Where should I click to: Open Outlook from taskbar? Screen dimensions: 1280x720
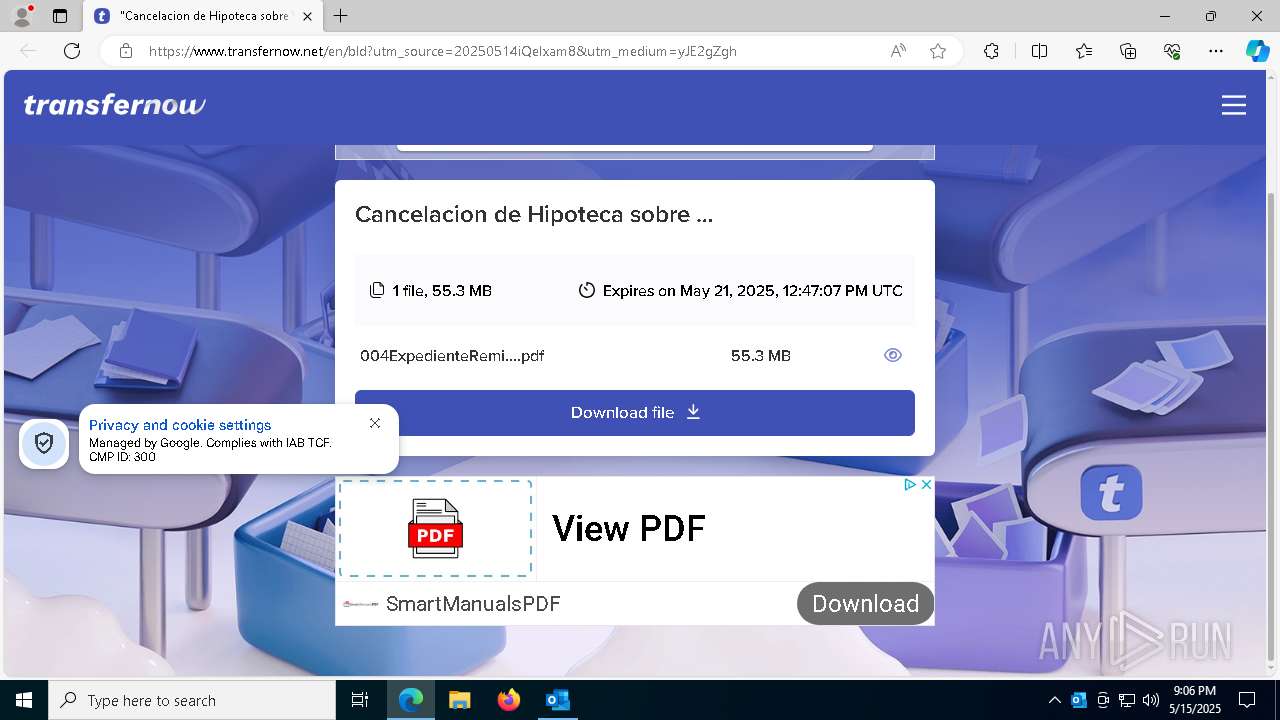click(x=558, y=700)
